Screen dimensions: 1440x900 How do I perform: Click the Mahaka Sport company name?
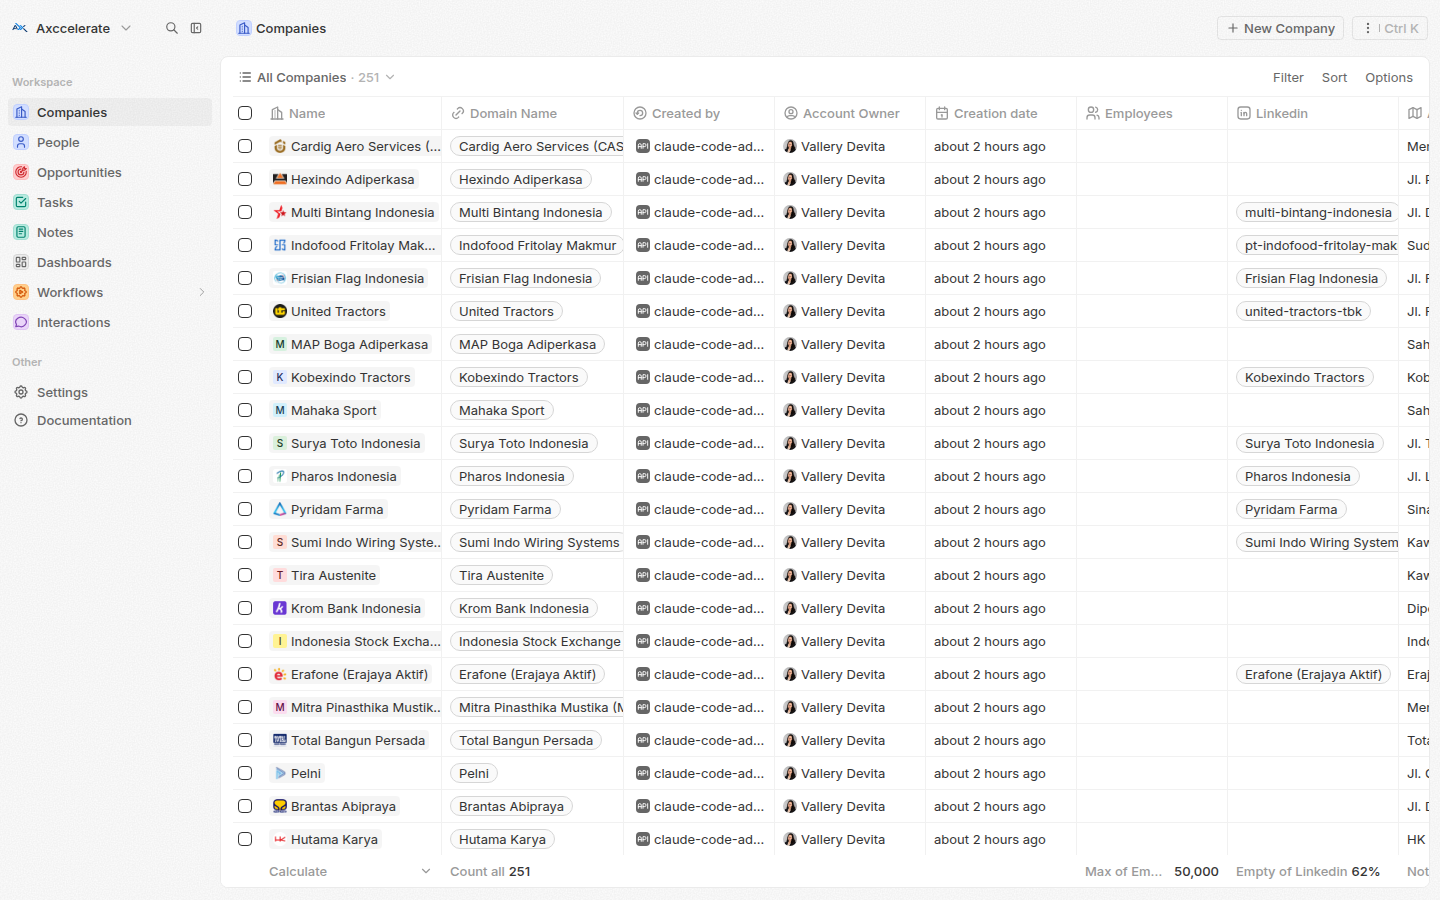[333, 410]
